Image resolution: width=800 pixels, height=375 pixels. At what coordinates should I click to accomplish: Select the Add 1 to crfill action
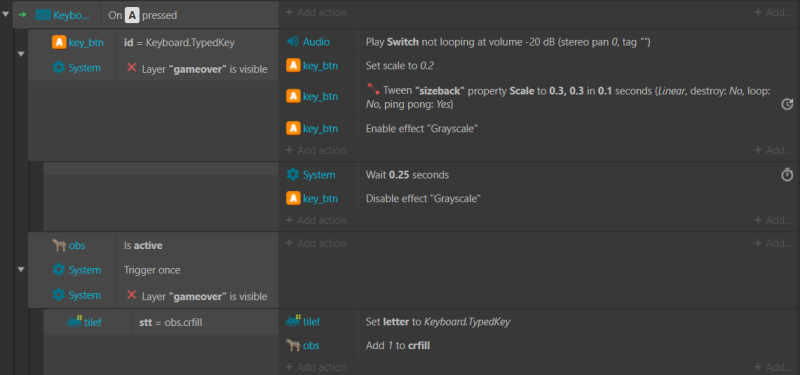click(398, 345)
